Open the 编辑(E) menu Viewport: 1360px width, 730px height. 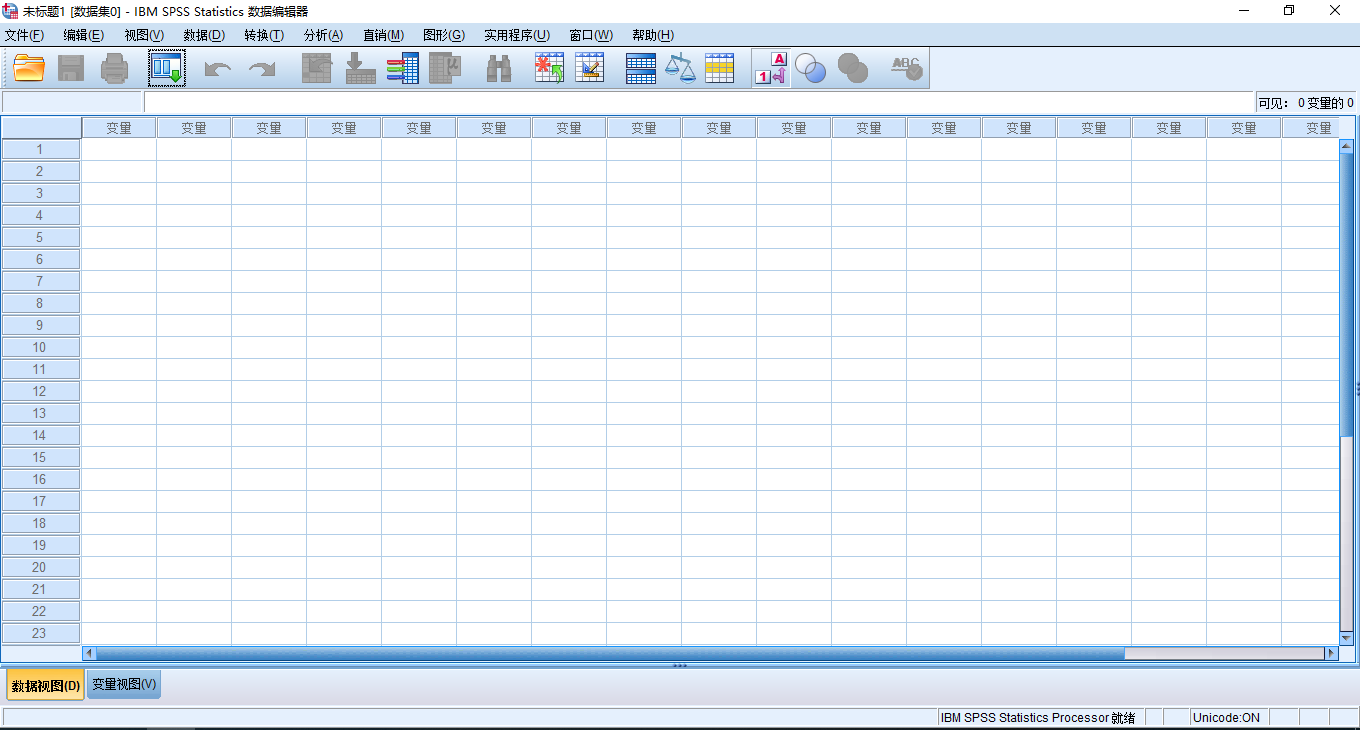point(84,35)
